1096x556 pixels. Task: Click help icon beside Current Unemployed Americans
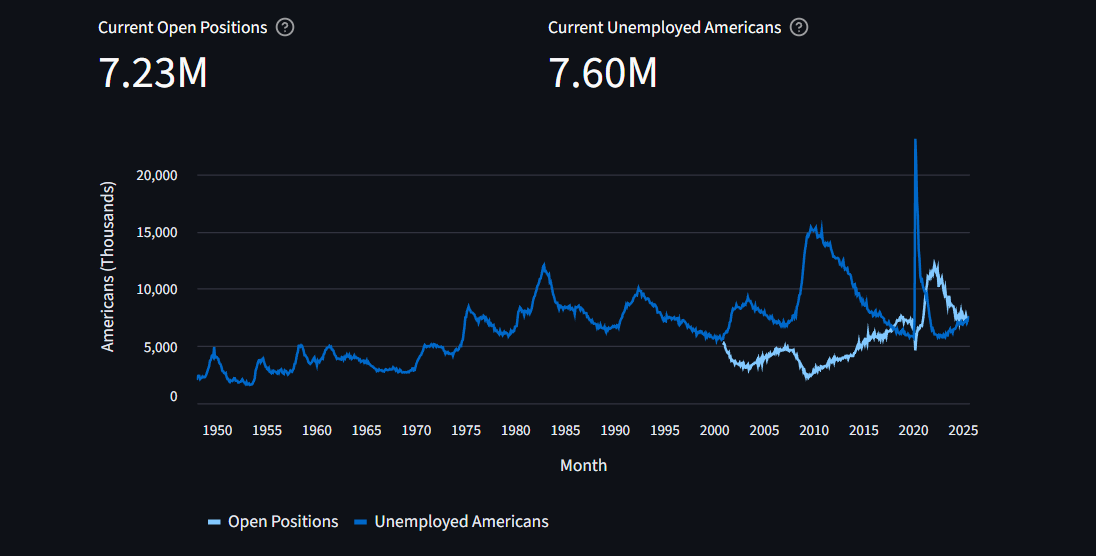point(798,27)
